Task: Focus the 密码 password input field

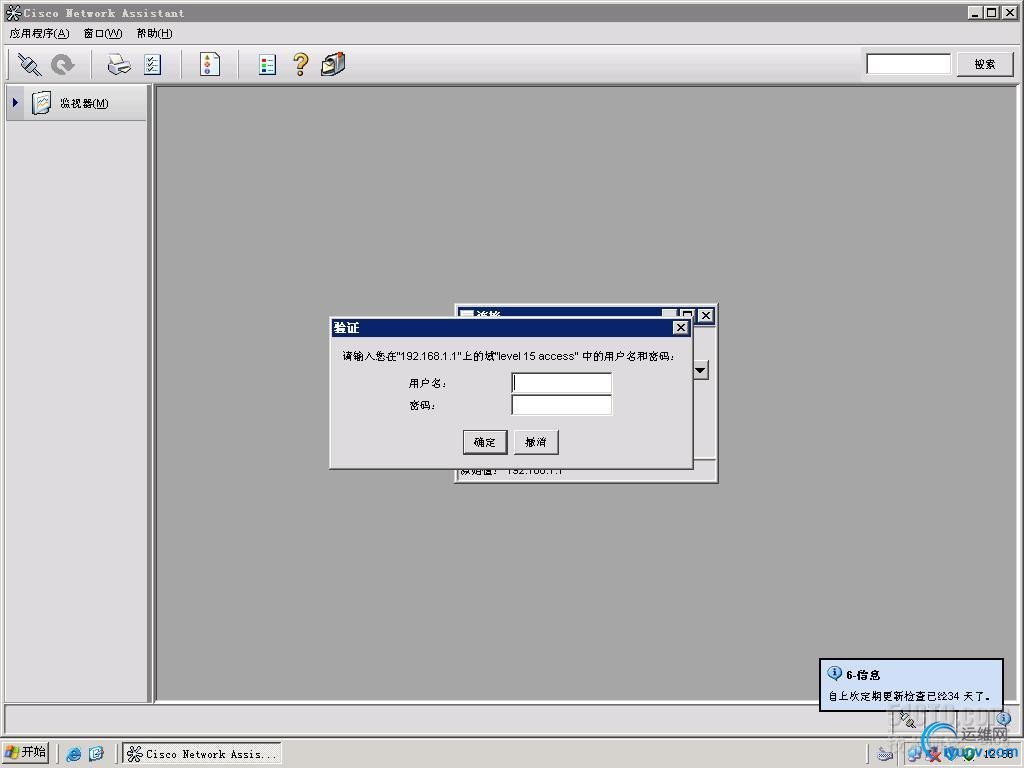Action: click(562, 405)
